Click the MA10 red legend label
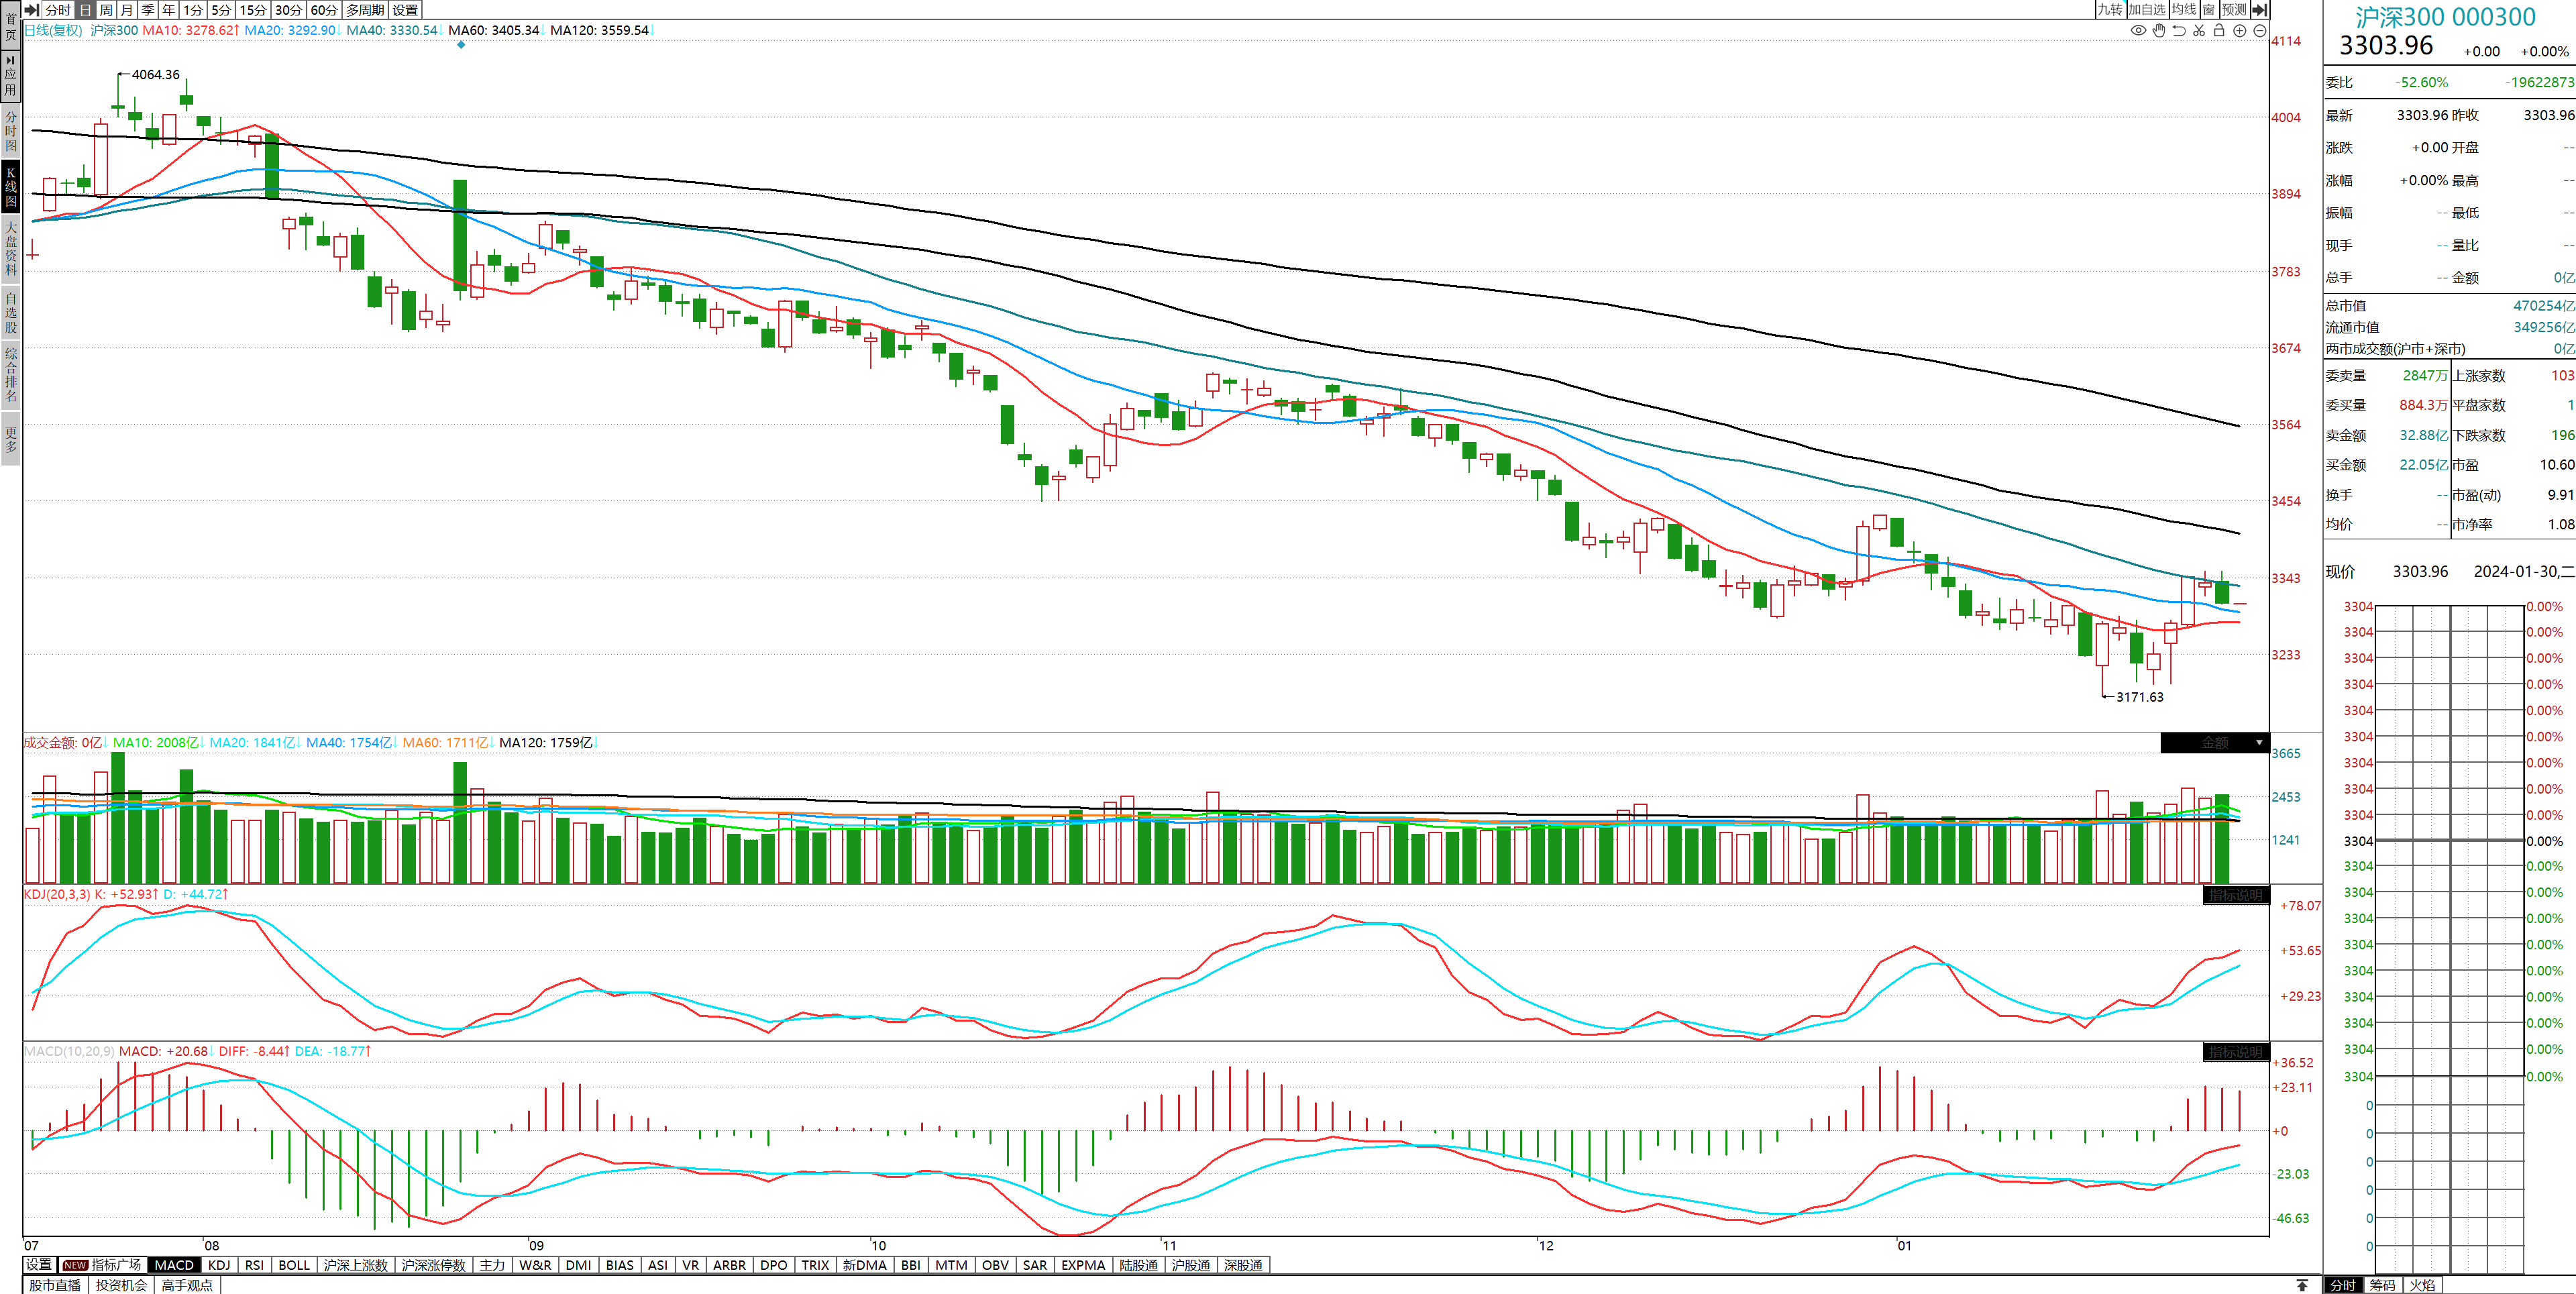Viewport: 2576px width, 1294px height. [190, 30]
